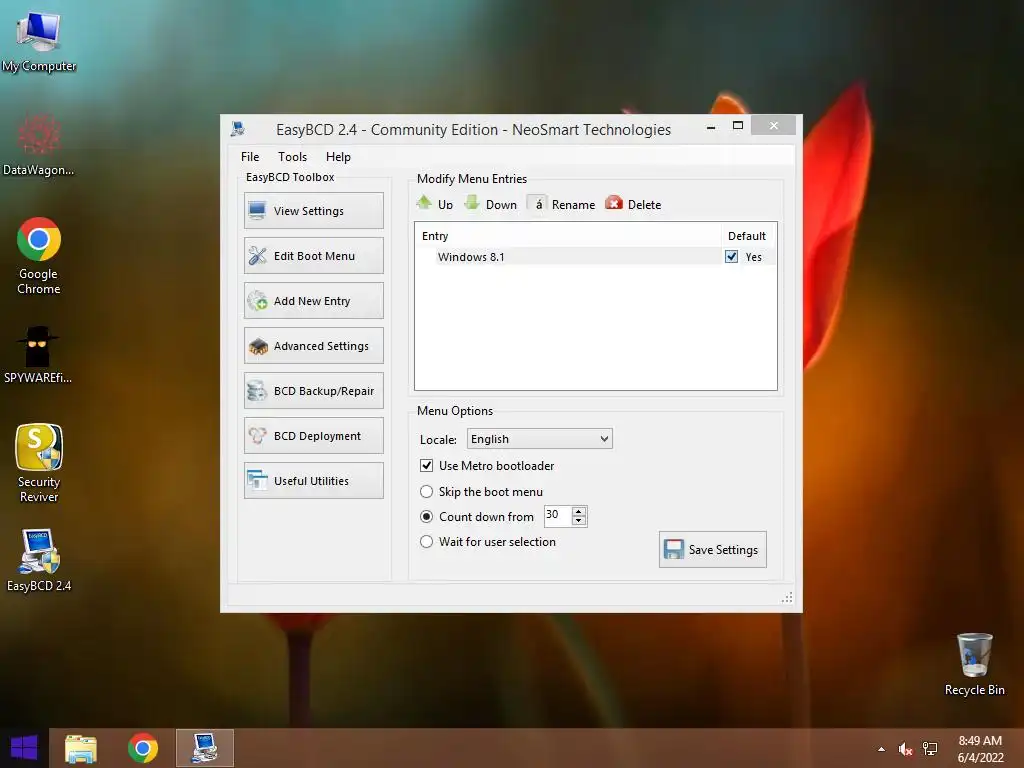Click the network tray icon

tap(930, 749)
